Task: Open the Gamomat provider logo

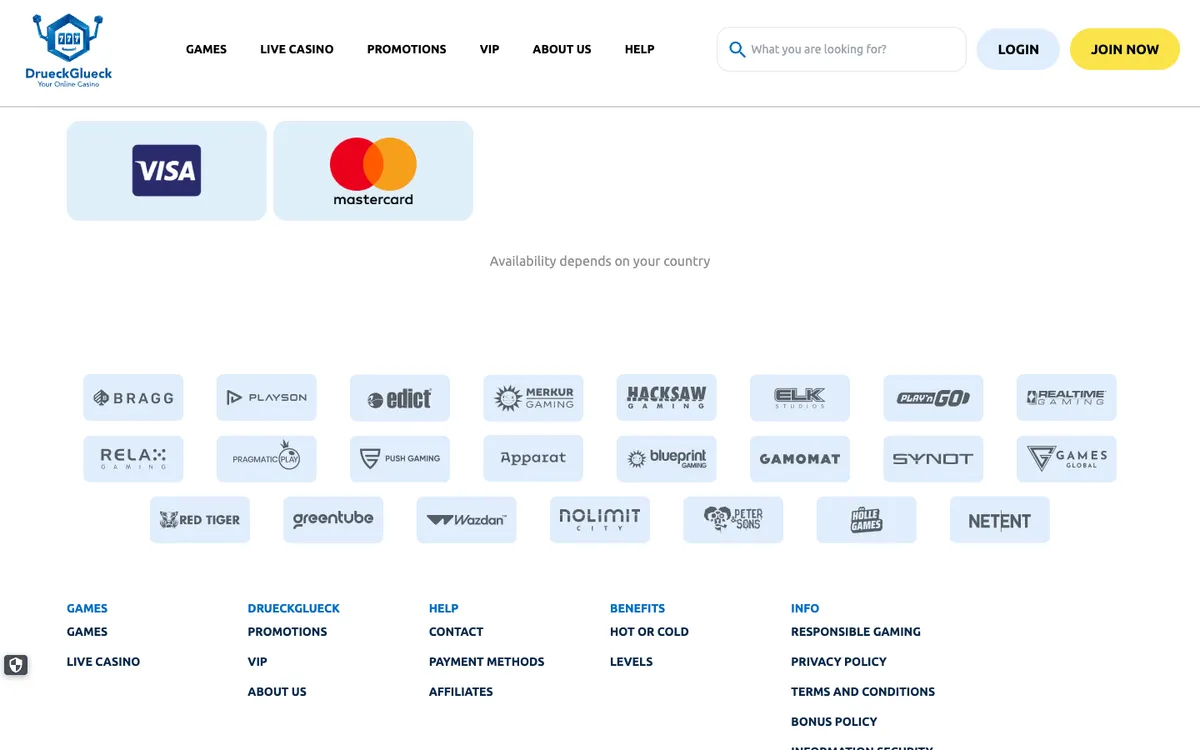Action: (800, 459)
